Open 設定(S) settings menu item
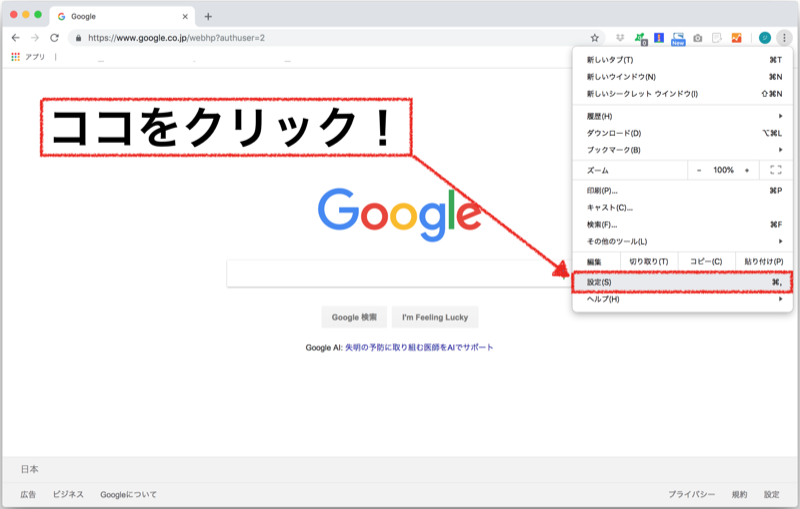Screen dimensions: 800x509 (x=683, y=282)
